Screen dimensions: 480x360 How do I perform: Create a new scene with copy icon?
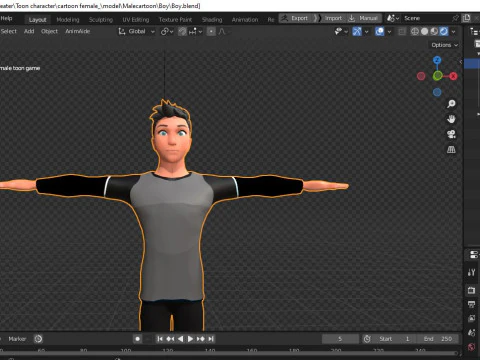467,18
